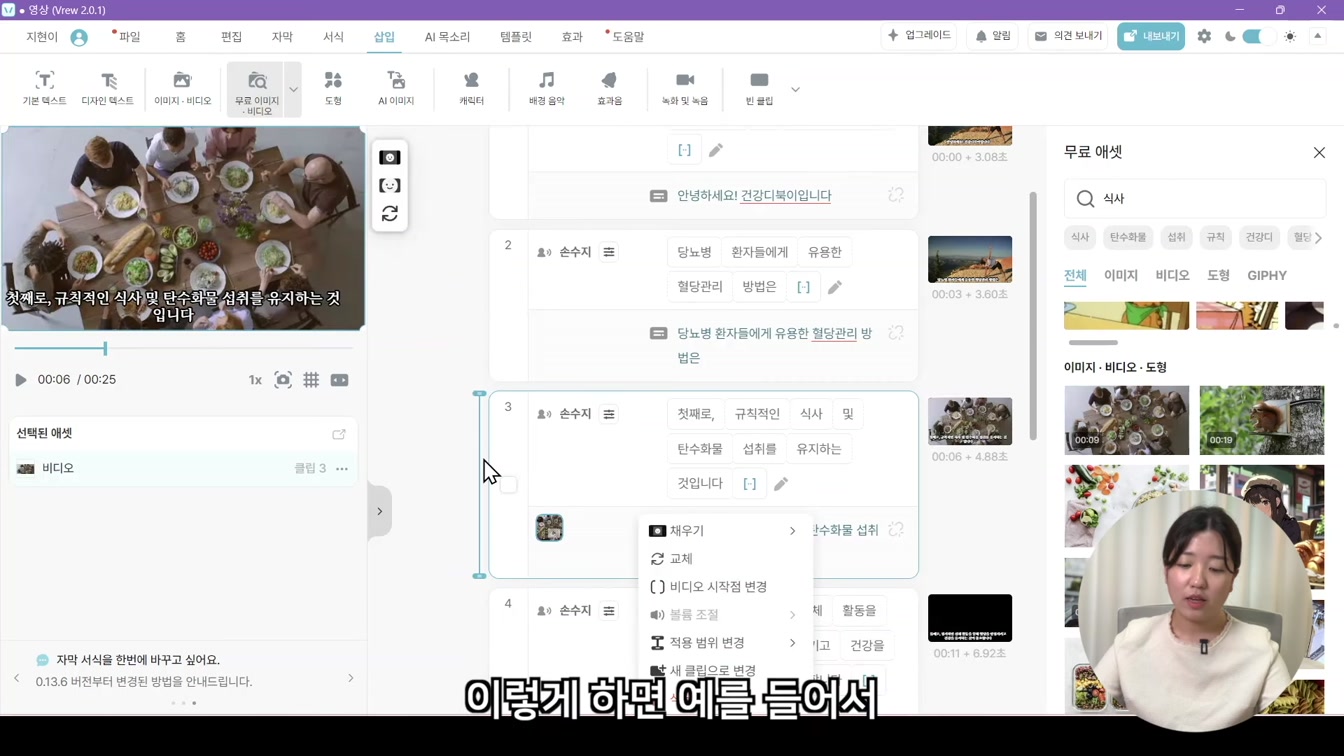
Task: Open clip 3 settings lines icon
Action: [x=609, y=414]
